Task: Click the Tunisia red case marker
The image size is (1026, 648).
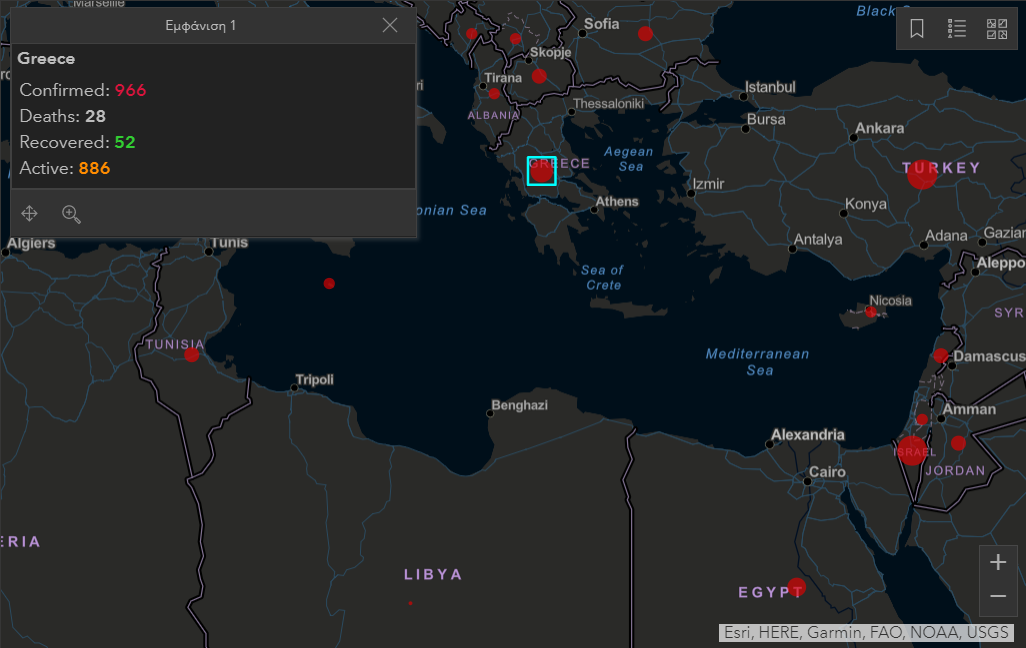Action: [191, 354]
